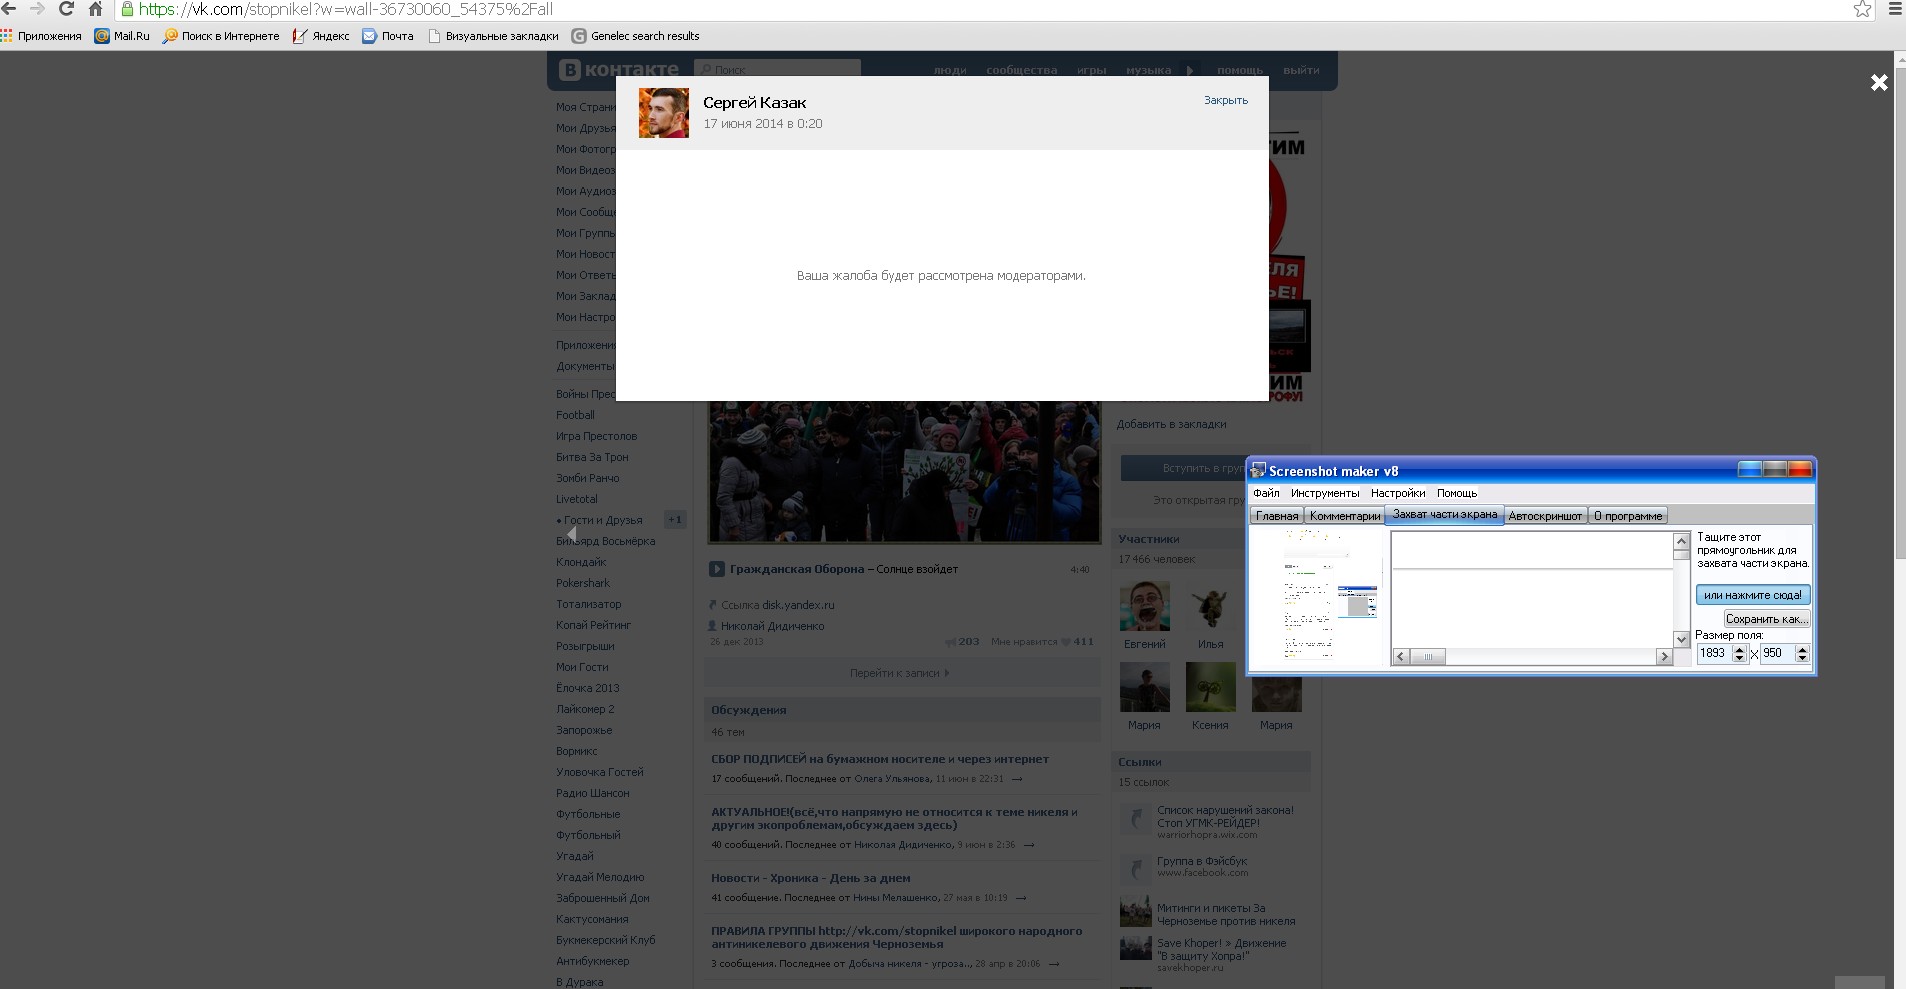1906x989 pixels.
Task: Open the помощь header link
Action: tap(1240, 70)
